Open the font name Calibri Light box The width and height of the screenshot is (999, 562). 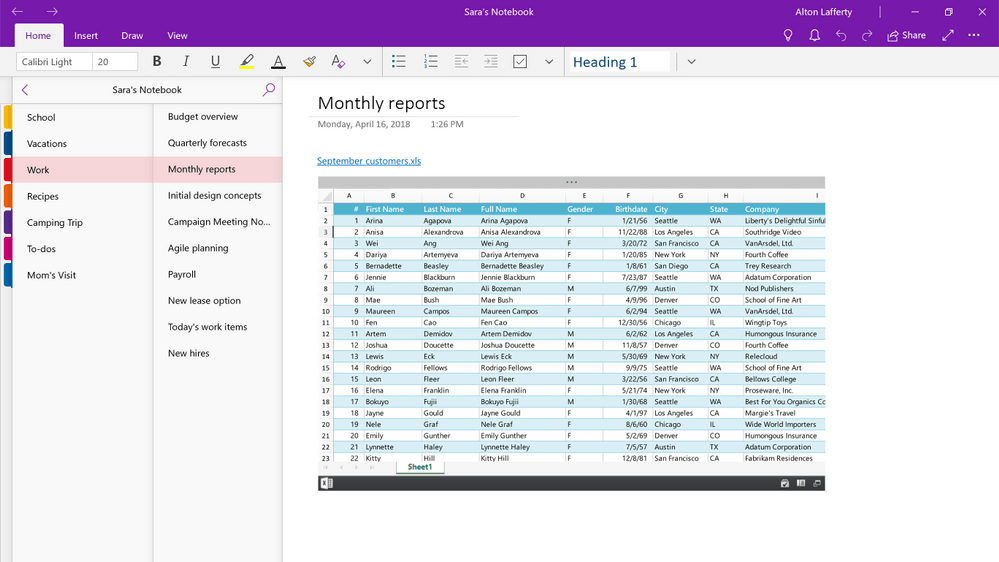(54, 62)
